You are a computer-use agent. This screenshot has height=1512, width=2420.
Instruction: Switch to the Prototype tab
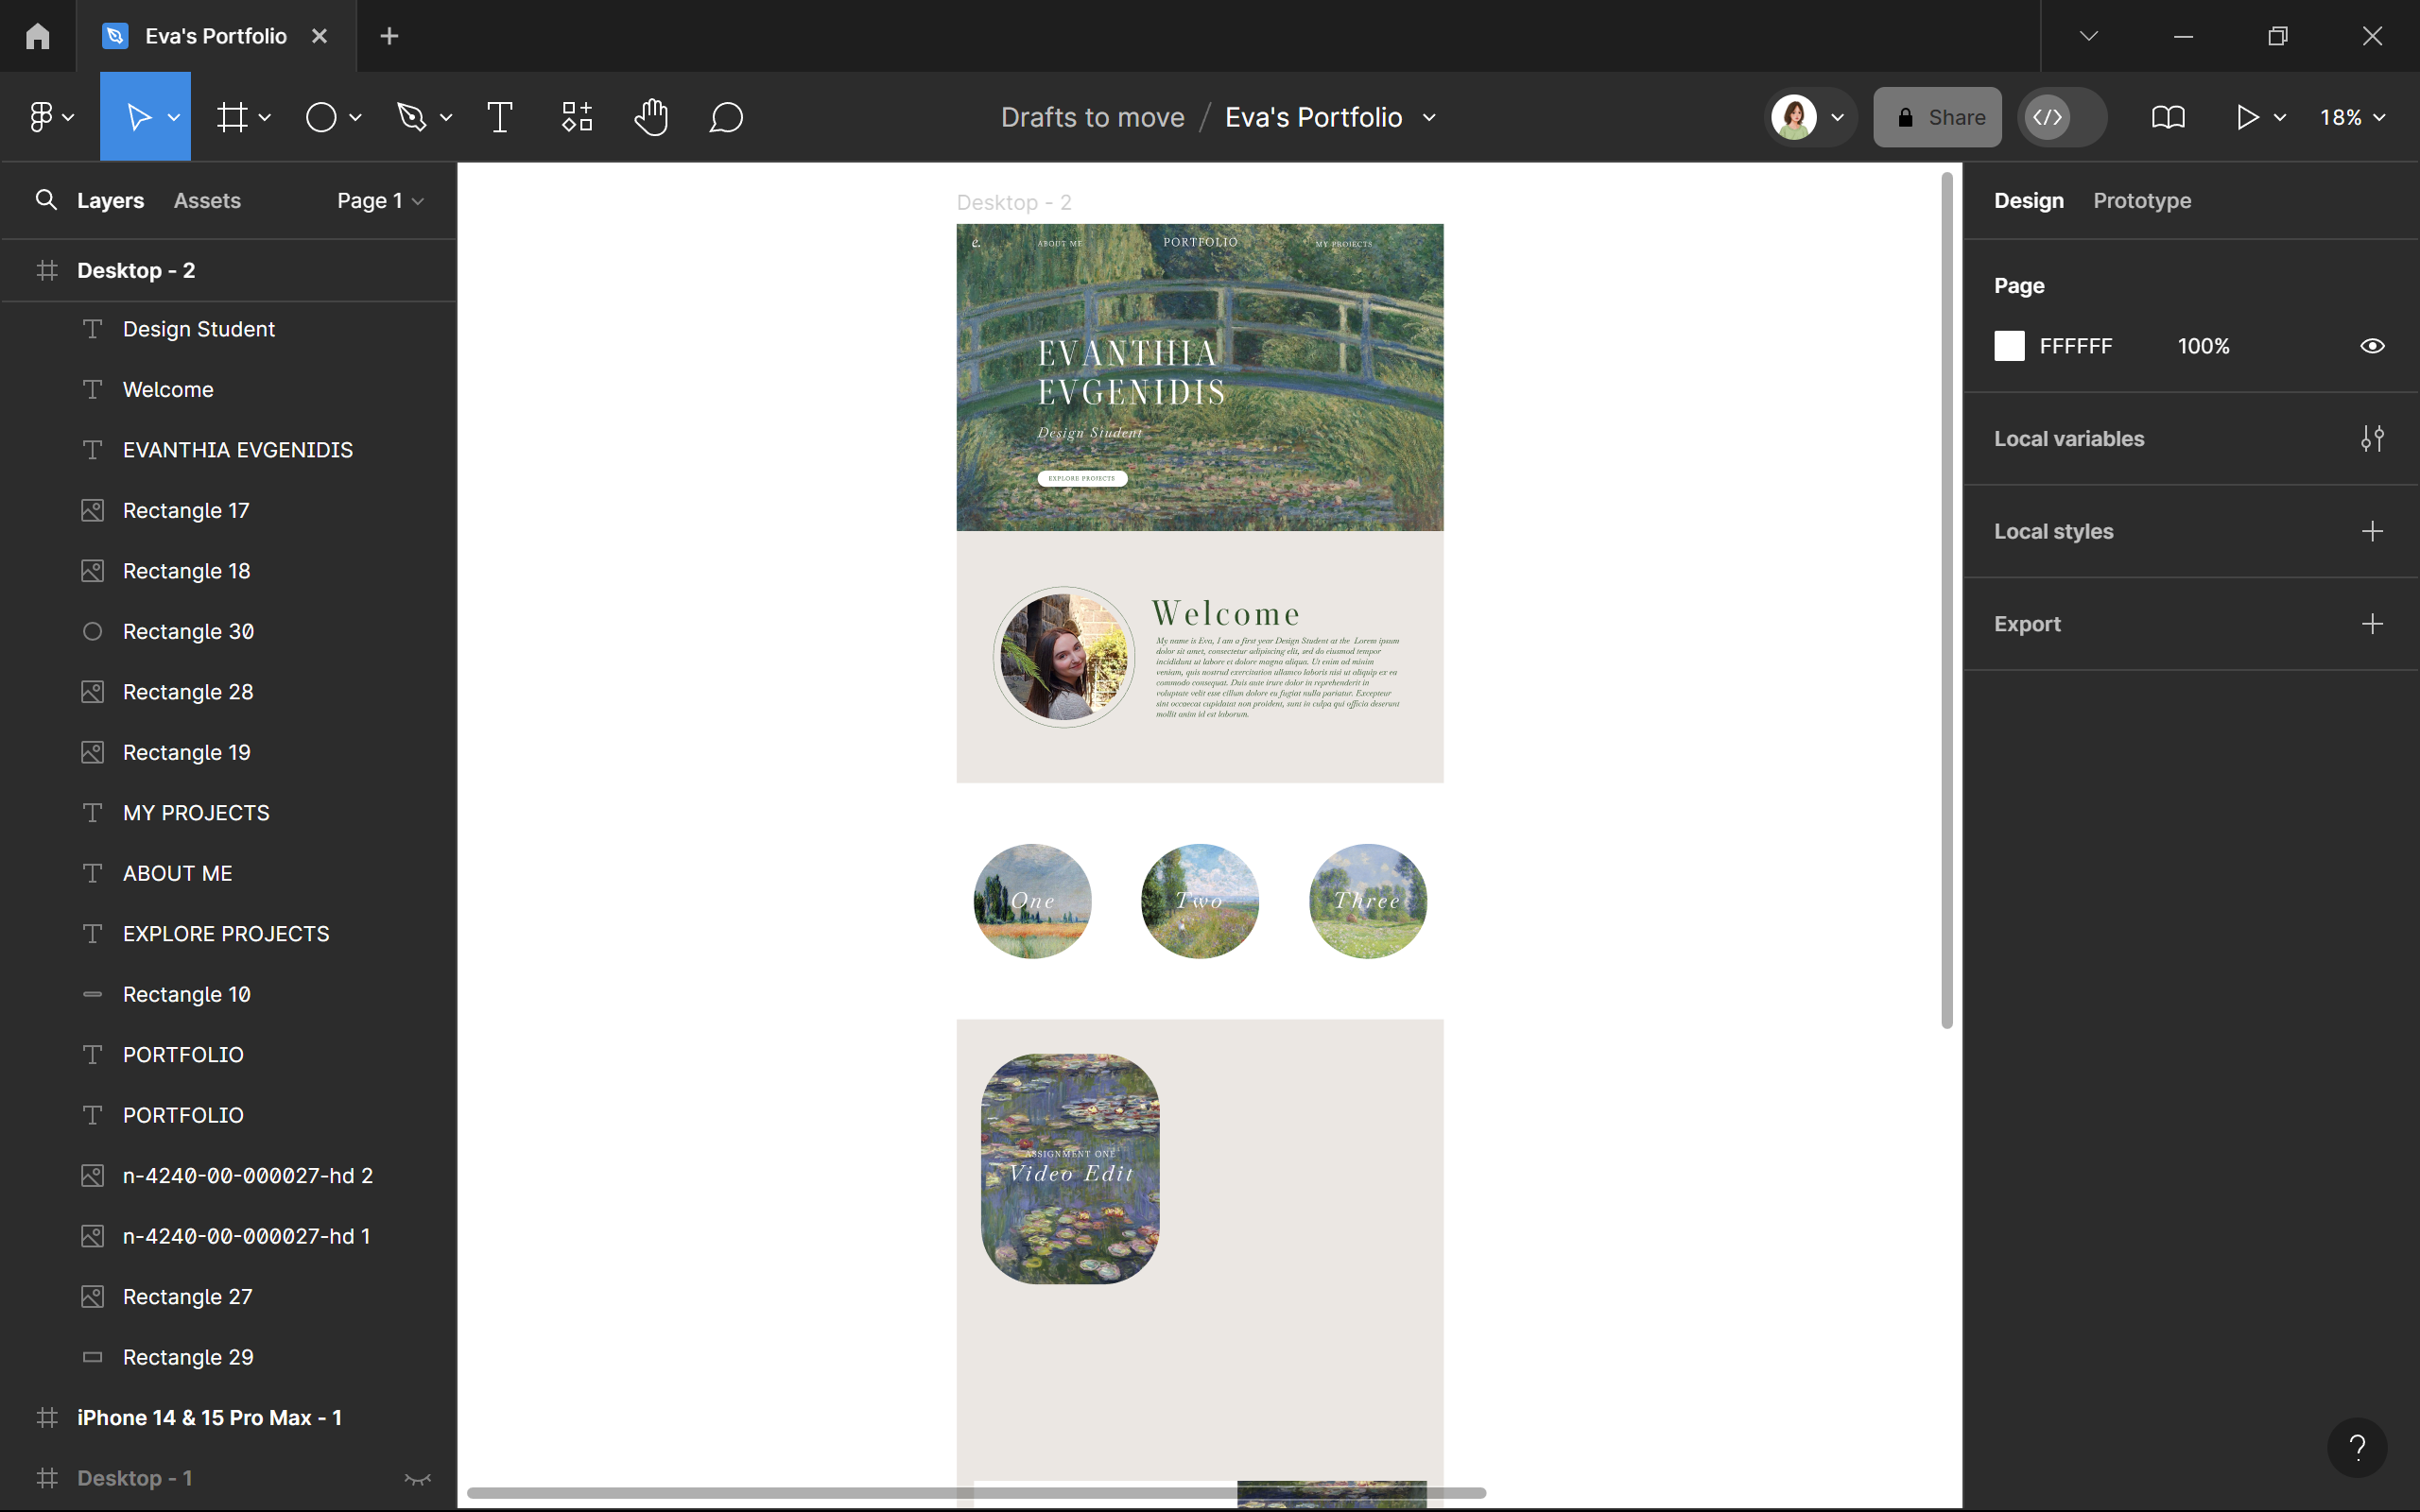(2142, 200)
